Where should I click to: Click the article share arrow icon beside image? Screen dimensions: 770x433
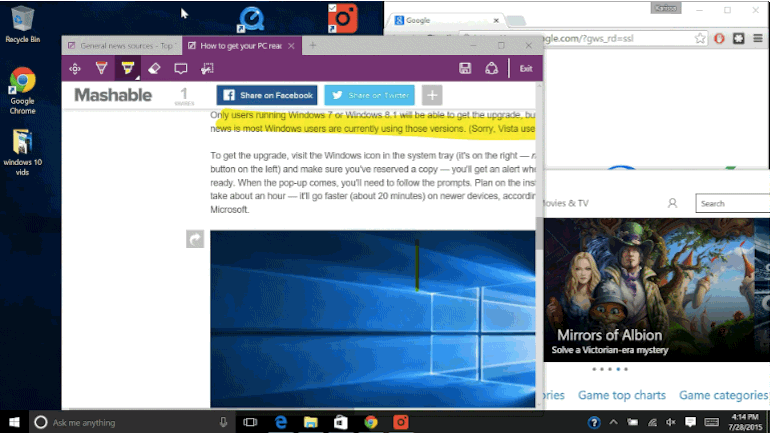pos(195,239)
